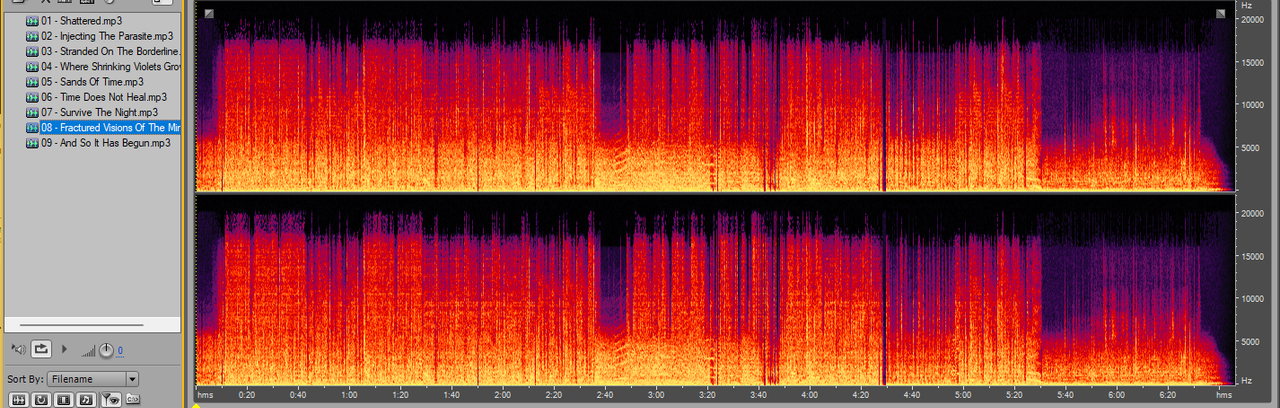
Task: Click timeline ruler at 3:20
Action: point(707,396)
